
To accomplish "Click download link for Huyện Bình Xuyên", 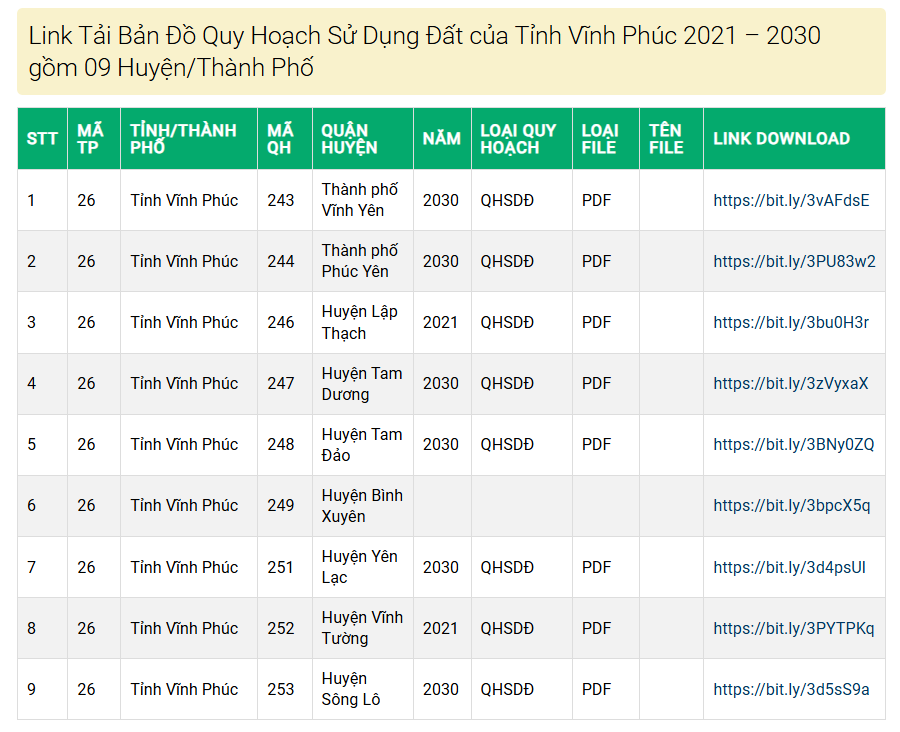I will pos(793,505).
